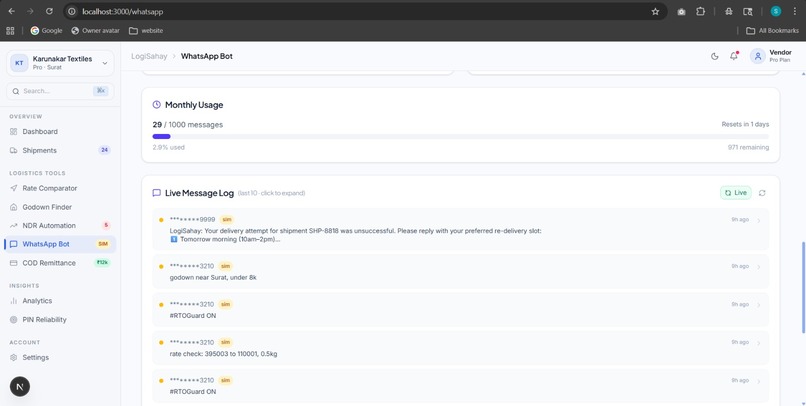Open Settings under Account

60,358
